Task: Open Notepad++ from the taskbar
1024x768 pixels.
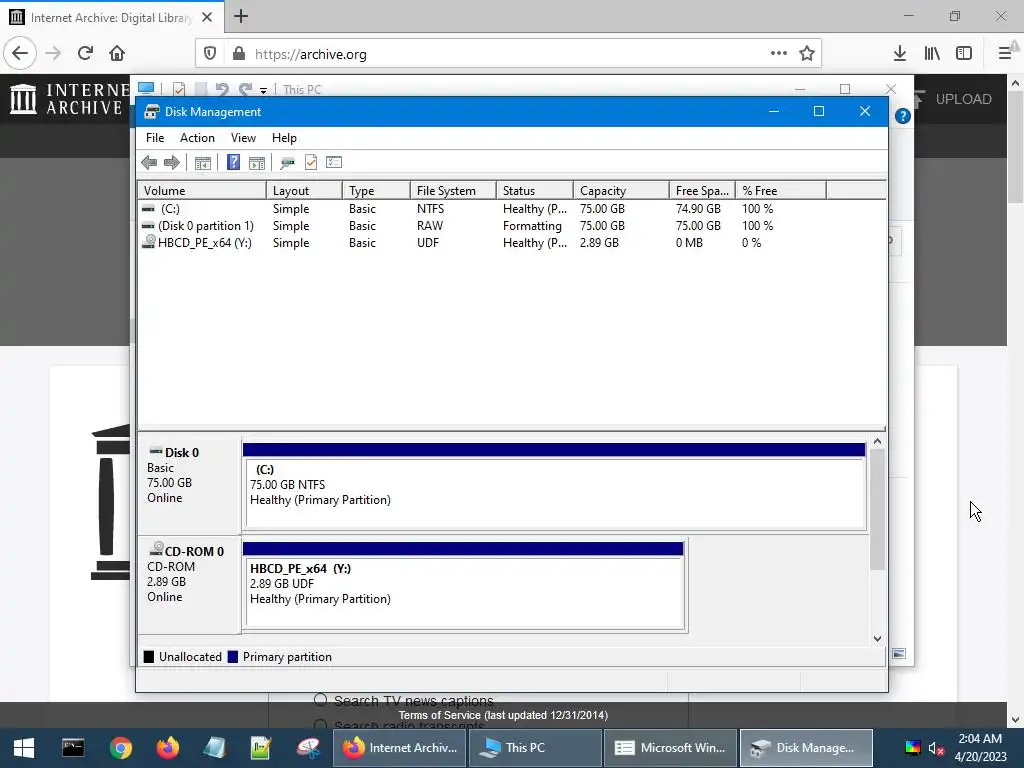Action: pos(261,748)
